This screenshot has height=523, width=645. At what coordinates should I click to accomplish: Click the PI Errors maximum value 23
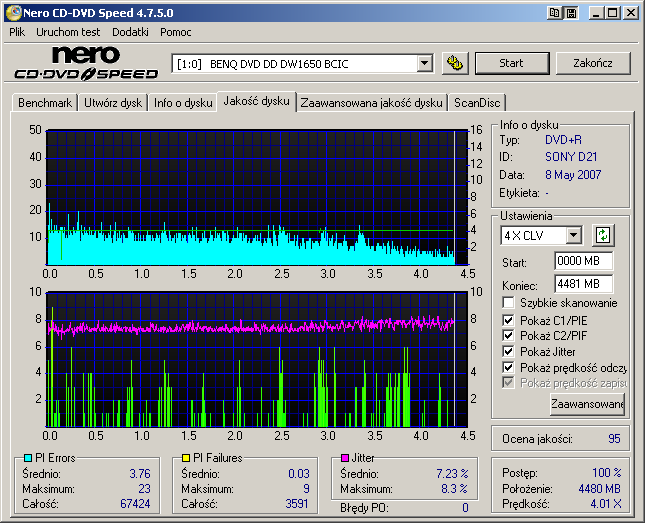[144, 489]
